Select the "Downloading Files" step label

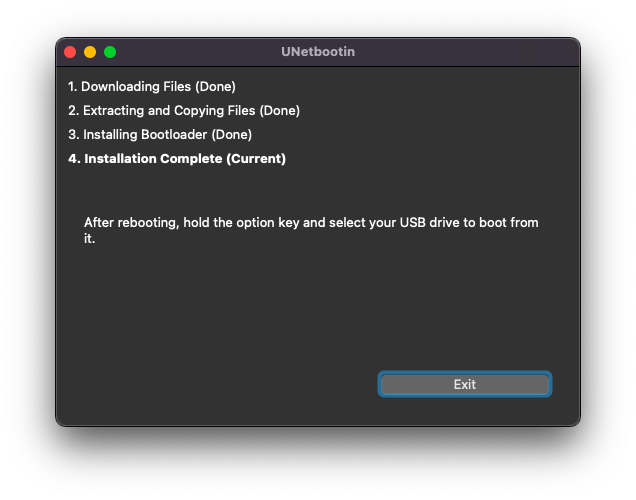click(x=134, y=87)
